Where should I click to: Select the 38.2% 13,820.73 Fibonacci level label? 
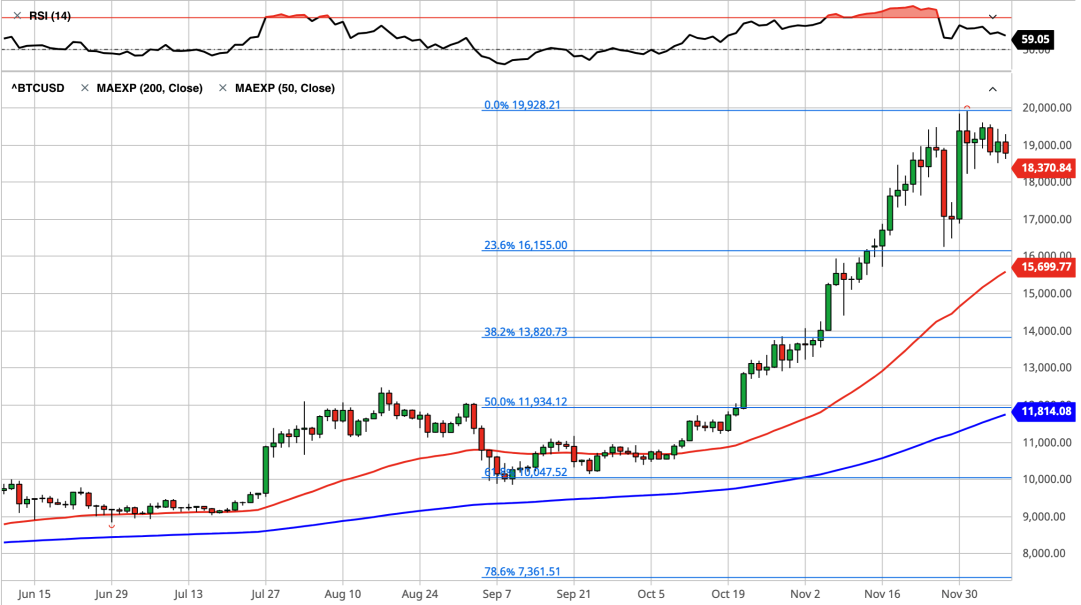point(525,331)
